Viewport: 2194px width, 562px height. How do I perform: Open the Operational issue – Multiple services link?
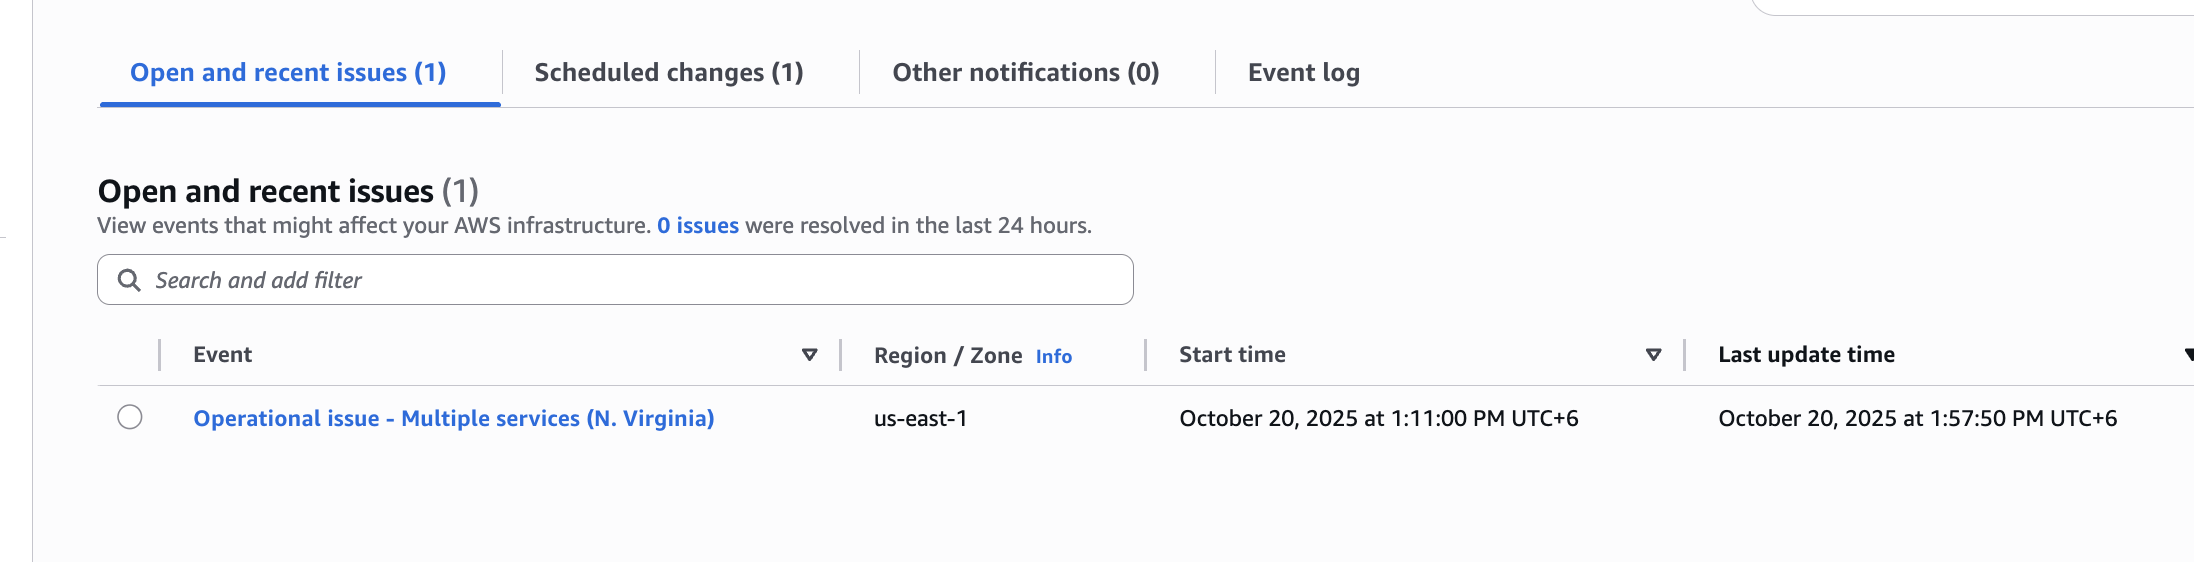click(454, 418)
